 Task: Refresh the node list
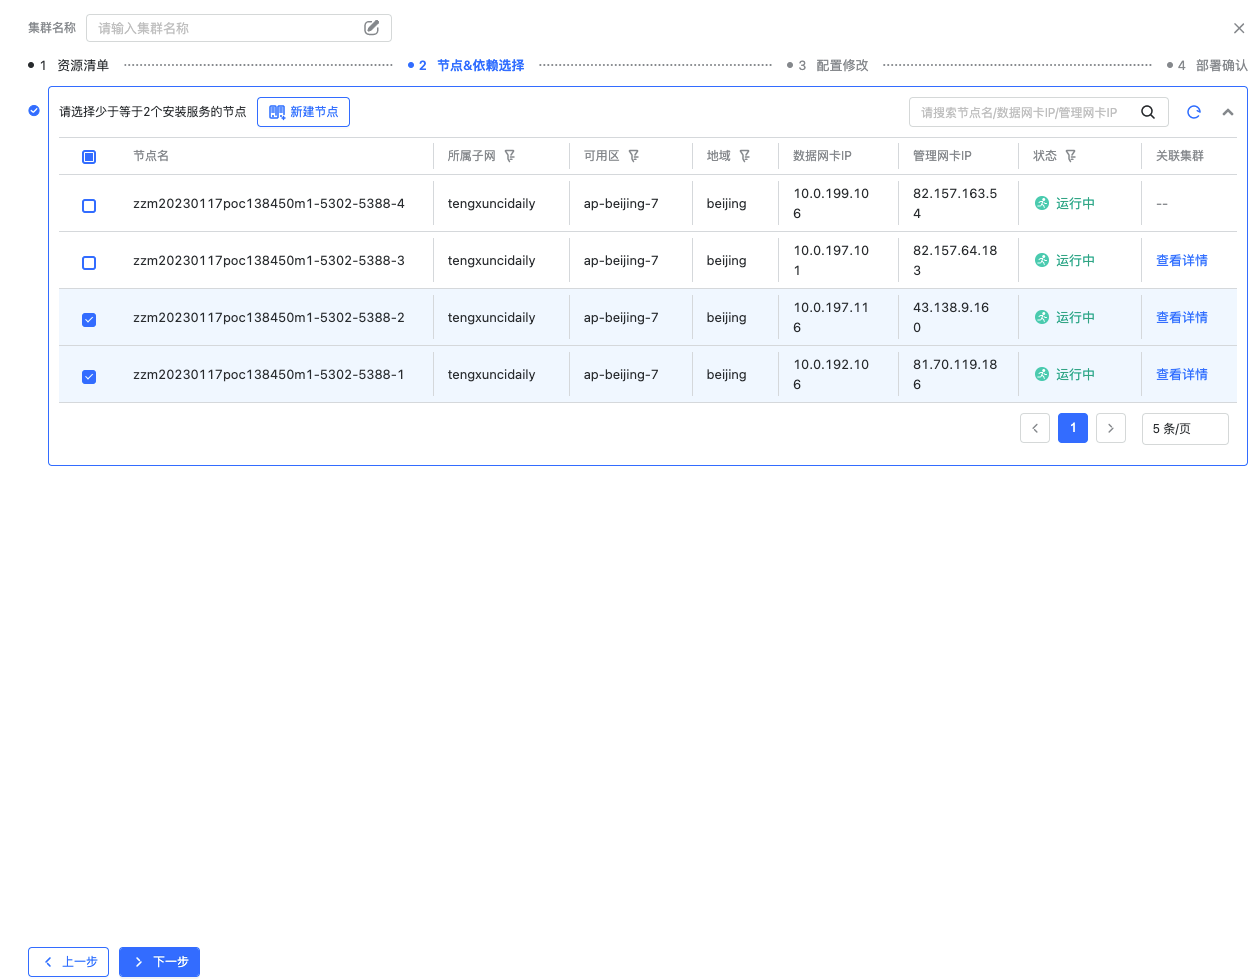point(1193,112)
